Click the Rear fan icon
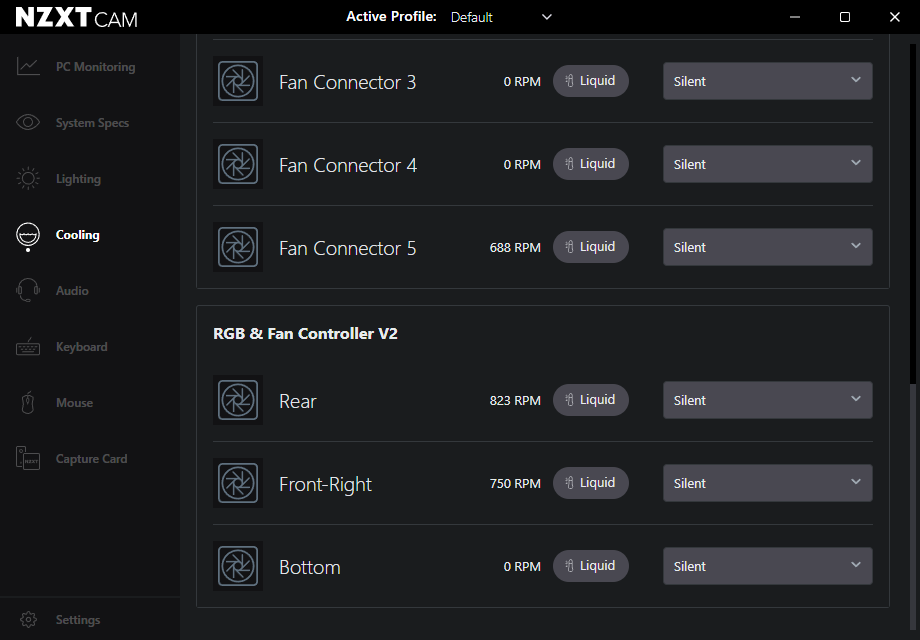Image resolution: width=920 pixels, height=640 pixels. pyautogui.click(x=238, y=400)
